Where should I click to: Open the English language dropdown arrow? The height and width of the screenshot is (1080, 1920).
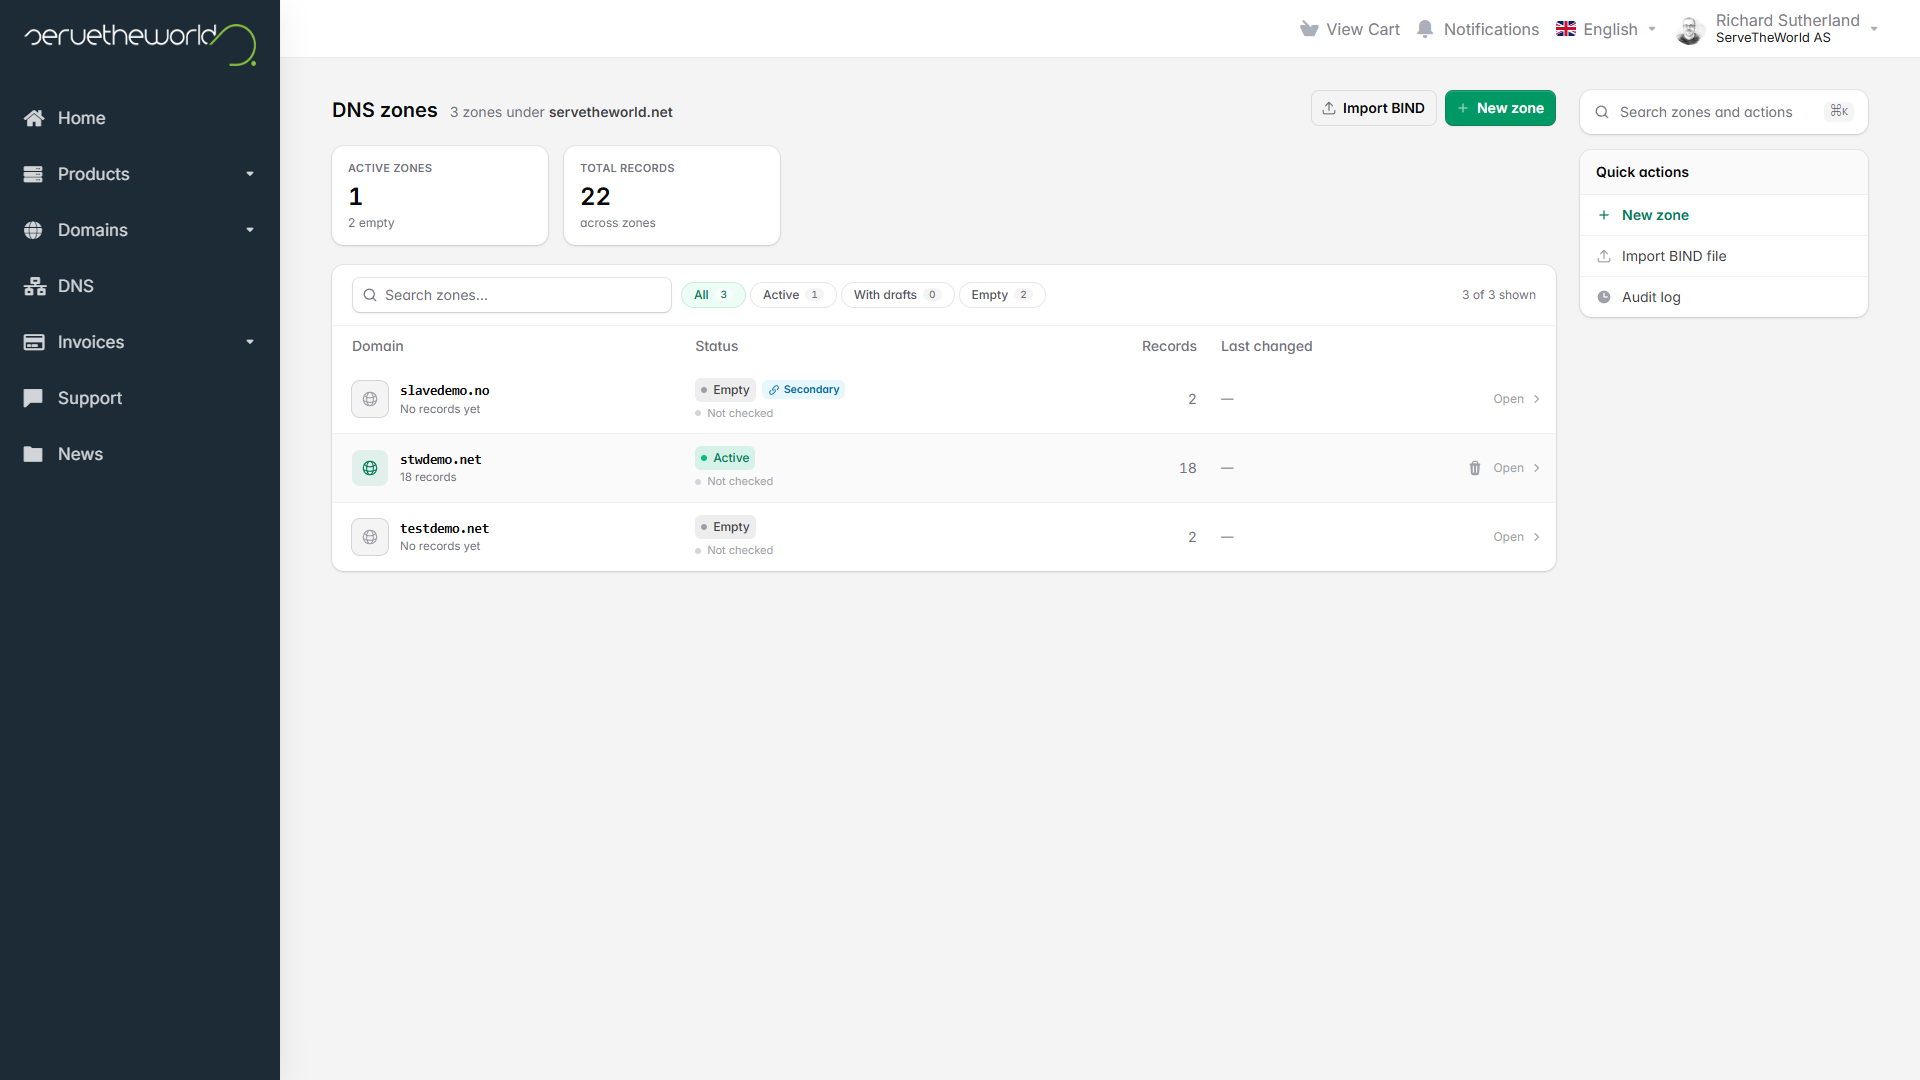click(1652, 29)
